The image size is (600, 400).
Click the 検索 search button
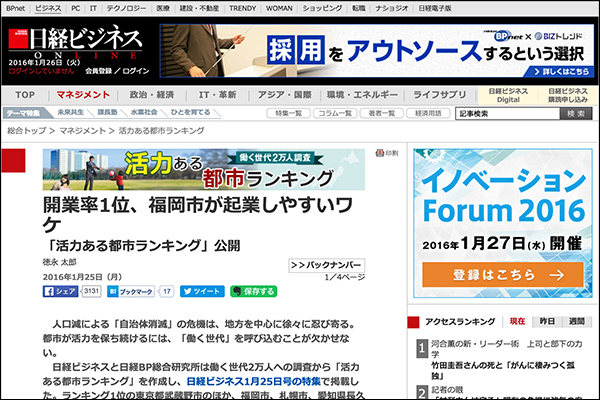(574, 114)
